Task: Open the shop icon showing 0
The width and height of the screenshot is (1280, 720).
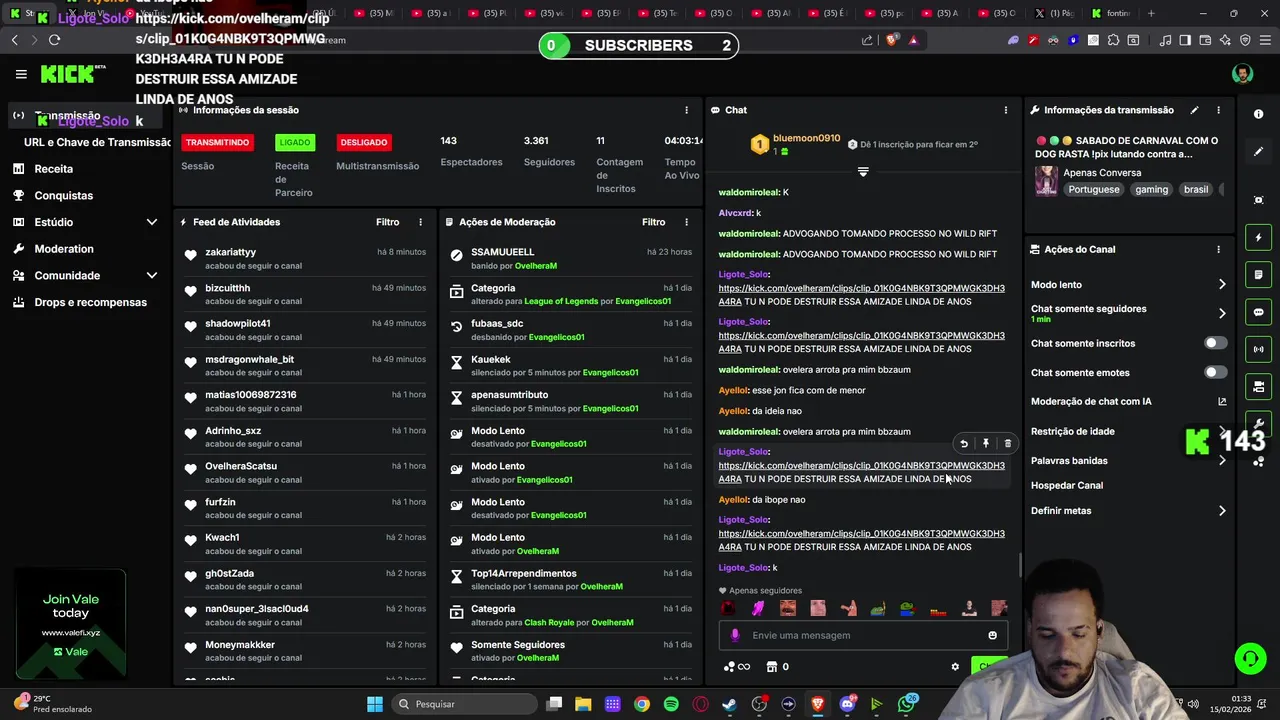Action: coord(777,667)
